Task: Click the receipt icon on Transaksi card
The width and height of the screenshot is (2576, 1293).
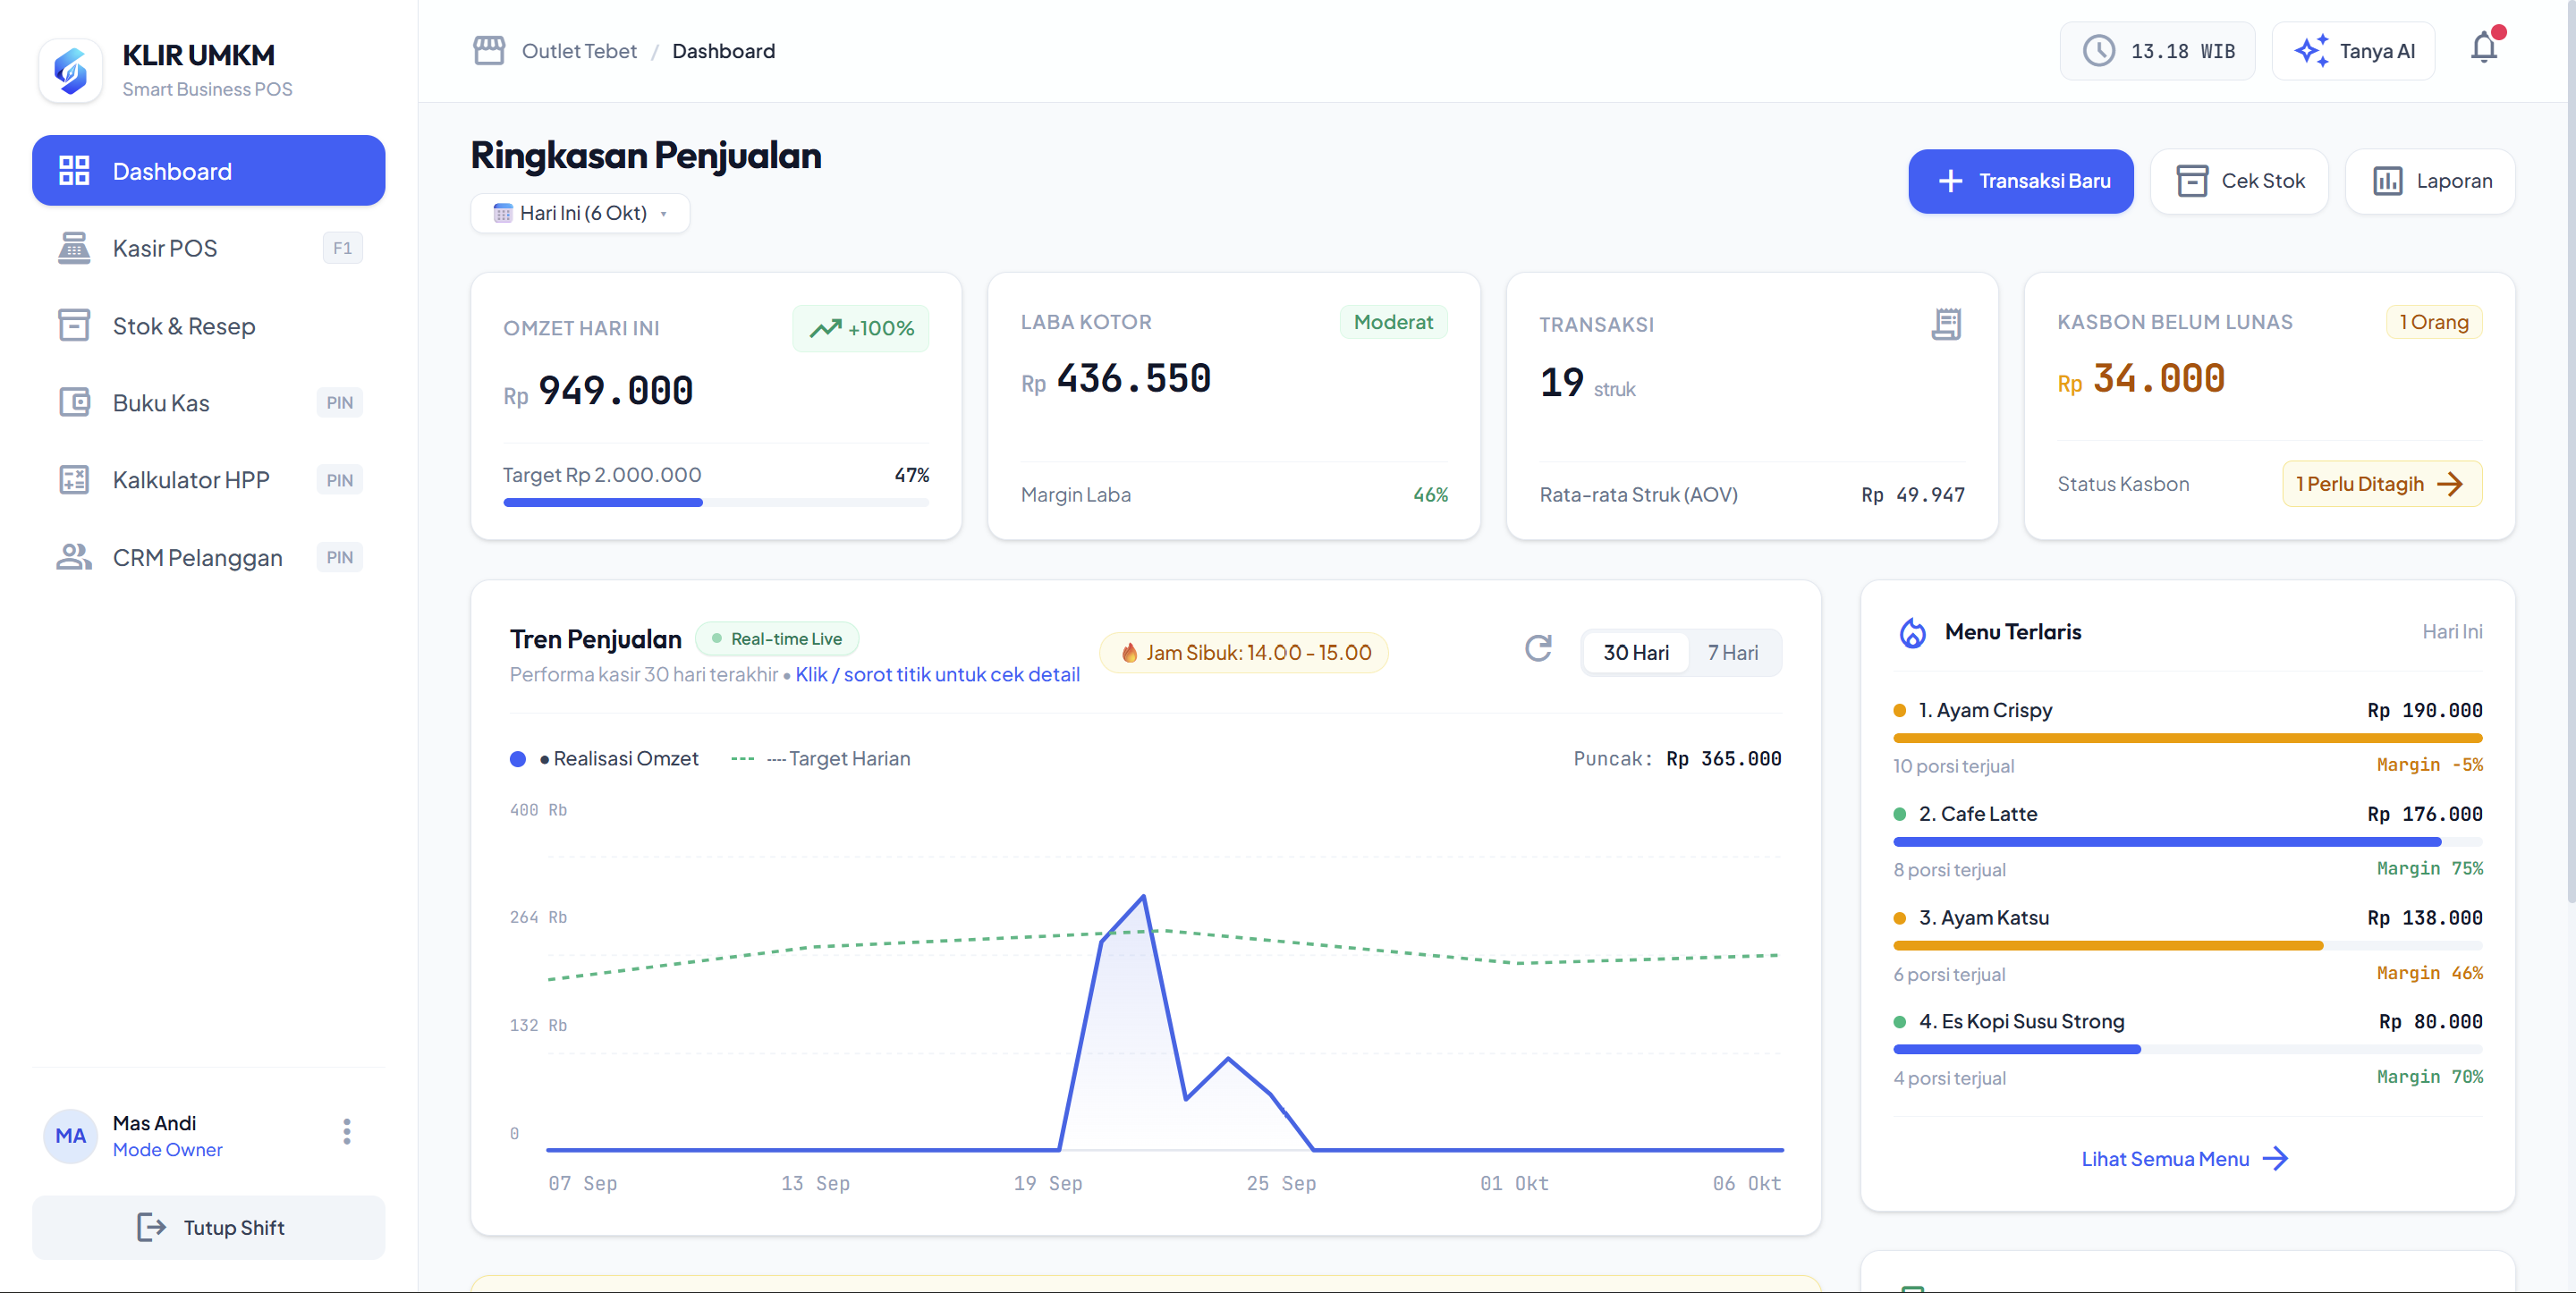Action: 1946,324
